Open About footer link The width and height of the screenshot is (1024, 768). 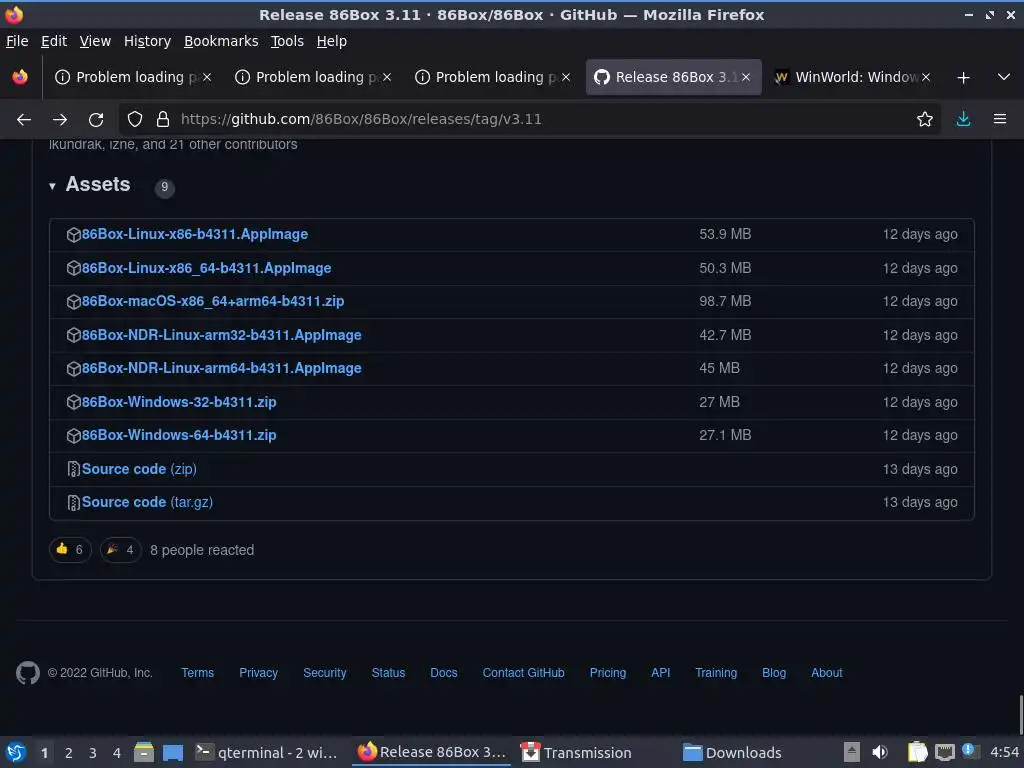click(x=826, y=673)
